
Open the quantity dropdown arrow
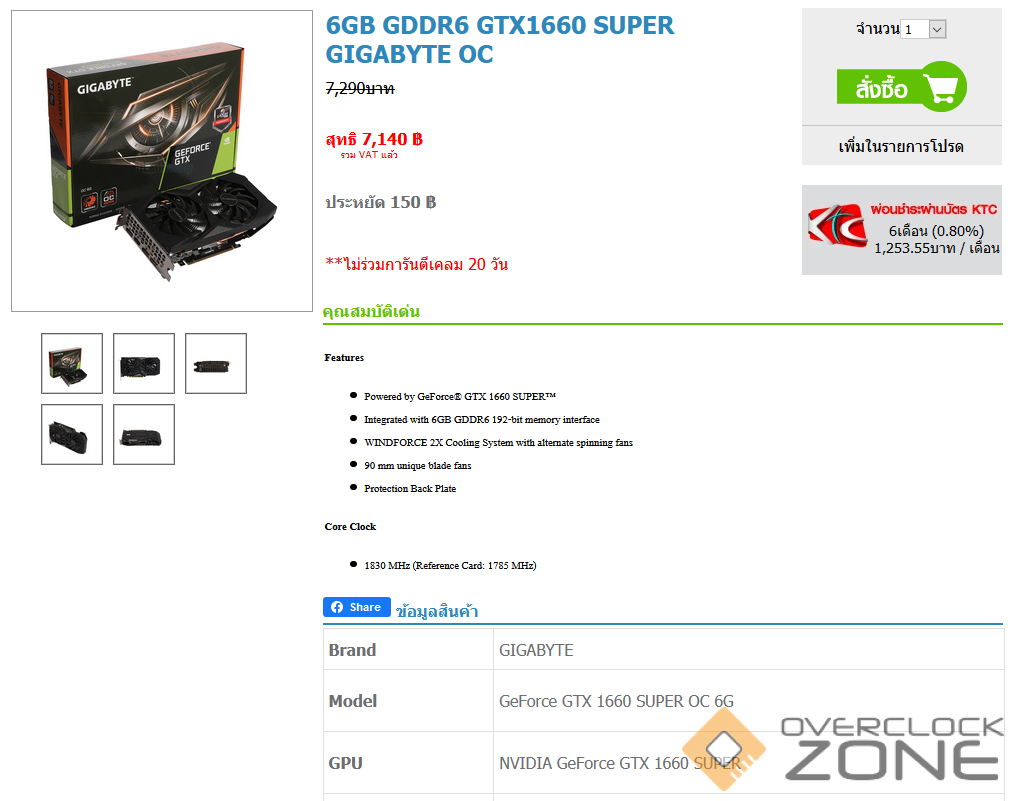pos(937,29)
